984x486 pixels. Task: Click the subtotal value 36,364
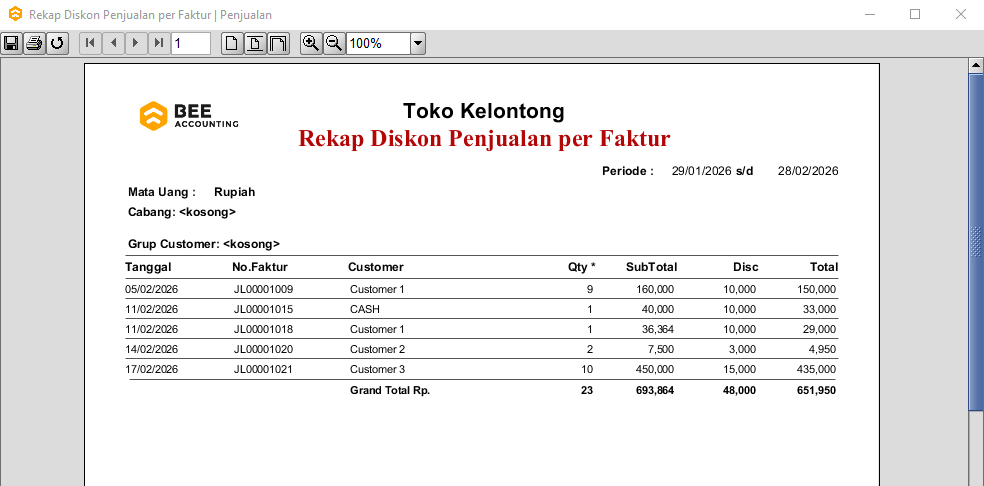coord(656,329)
